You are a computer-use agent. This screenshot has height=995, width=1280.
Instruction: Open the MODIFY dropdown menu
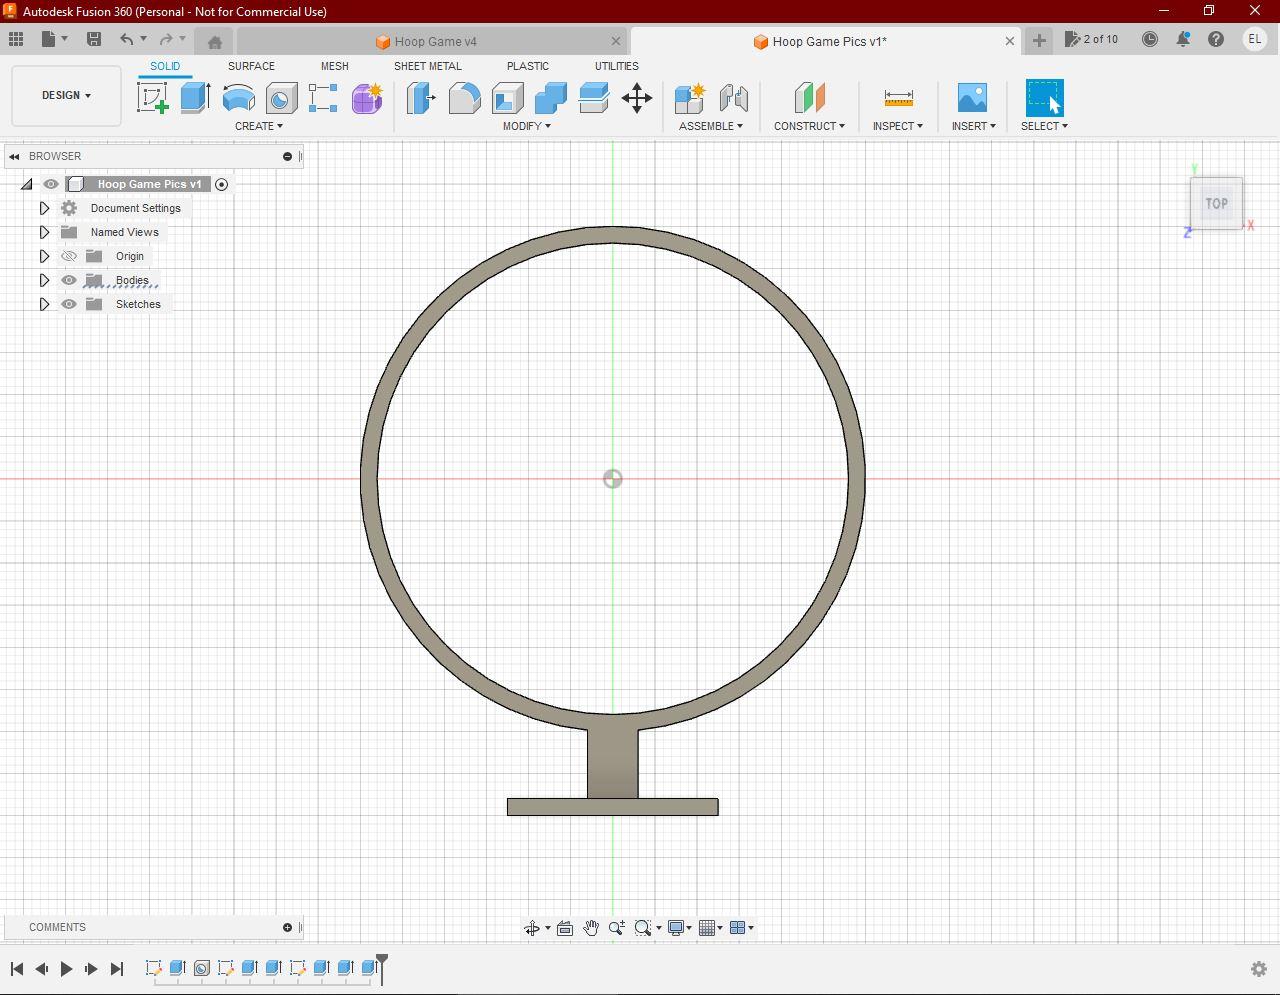[526, 126]
